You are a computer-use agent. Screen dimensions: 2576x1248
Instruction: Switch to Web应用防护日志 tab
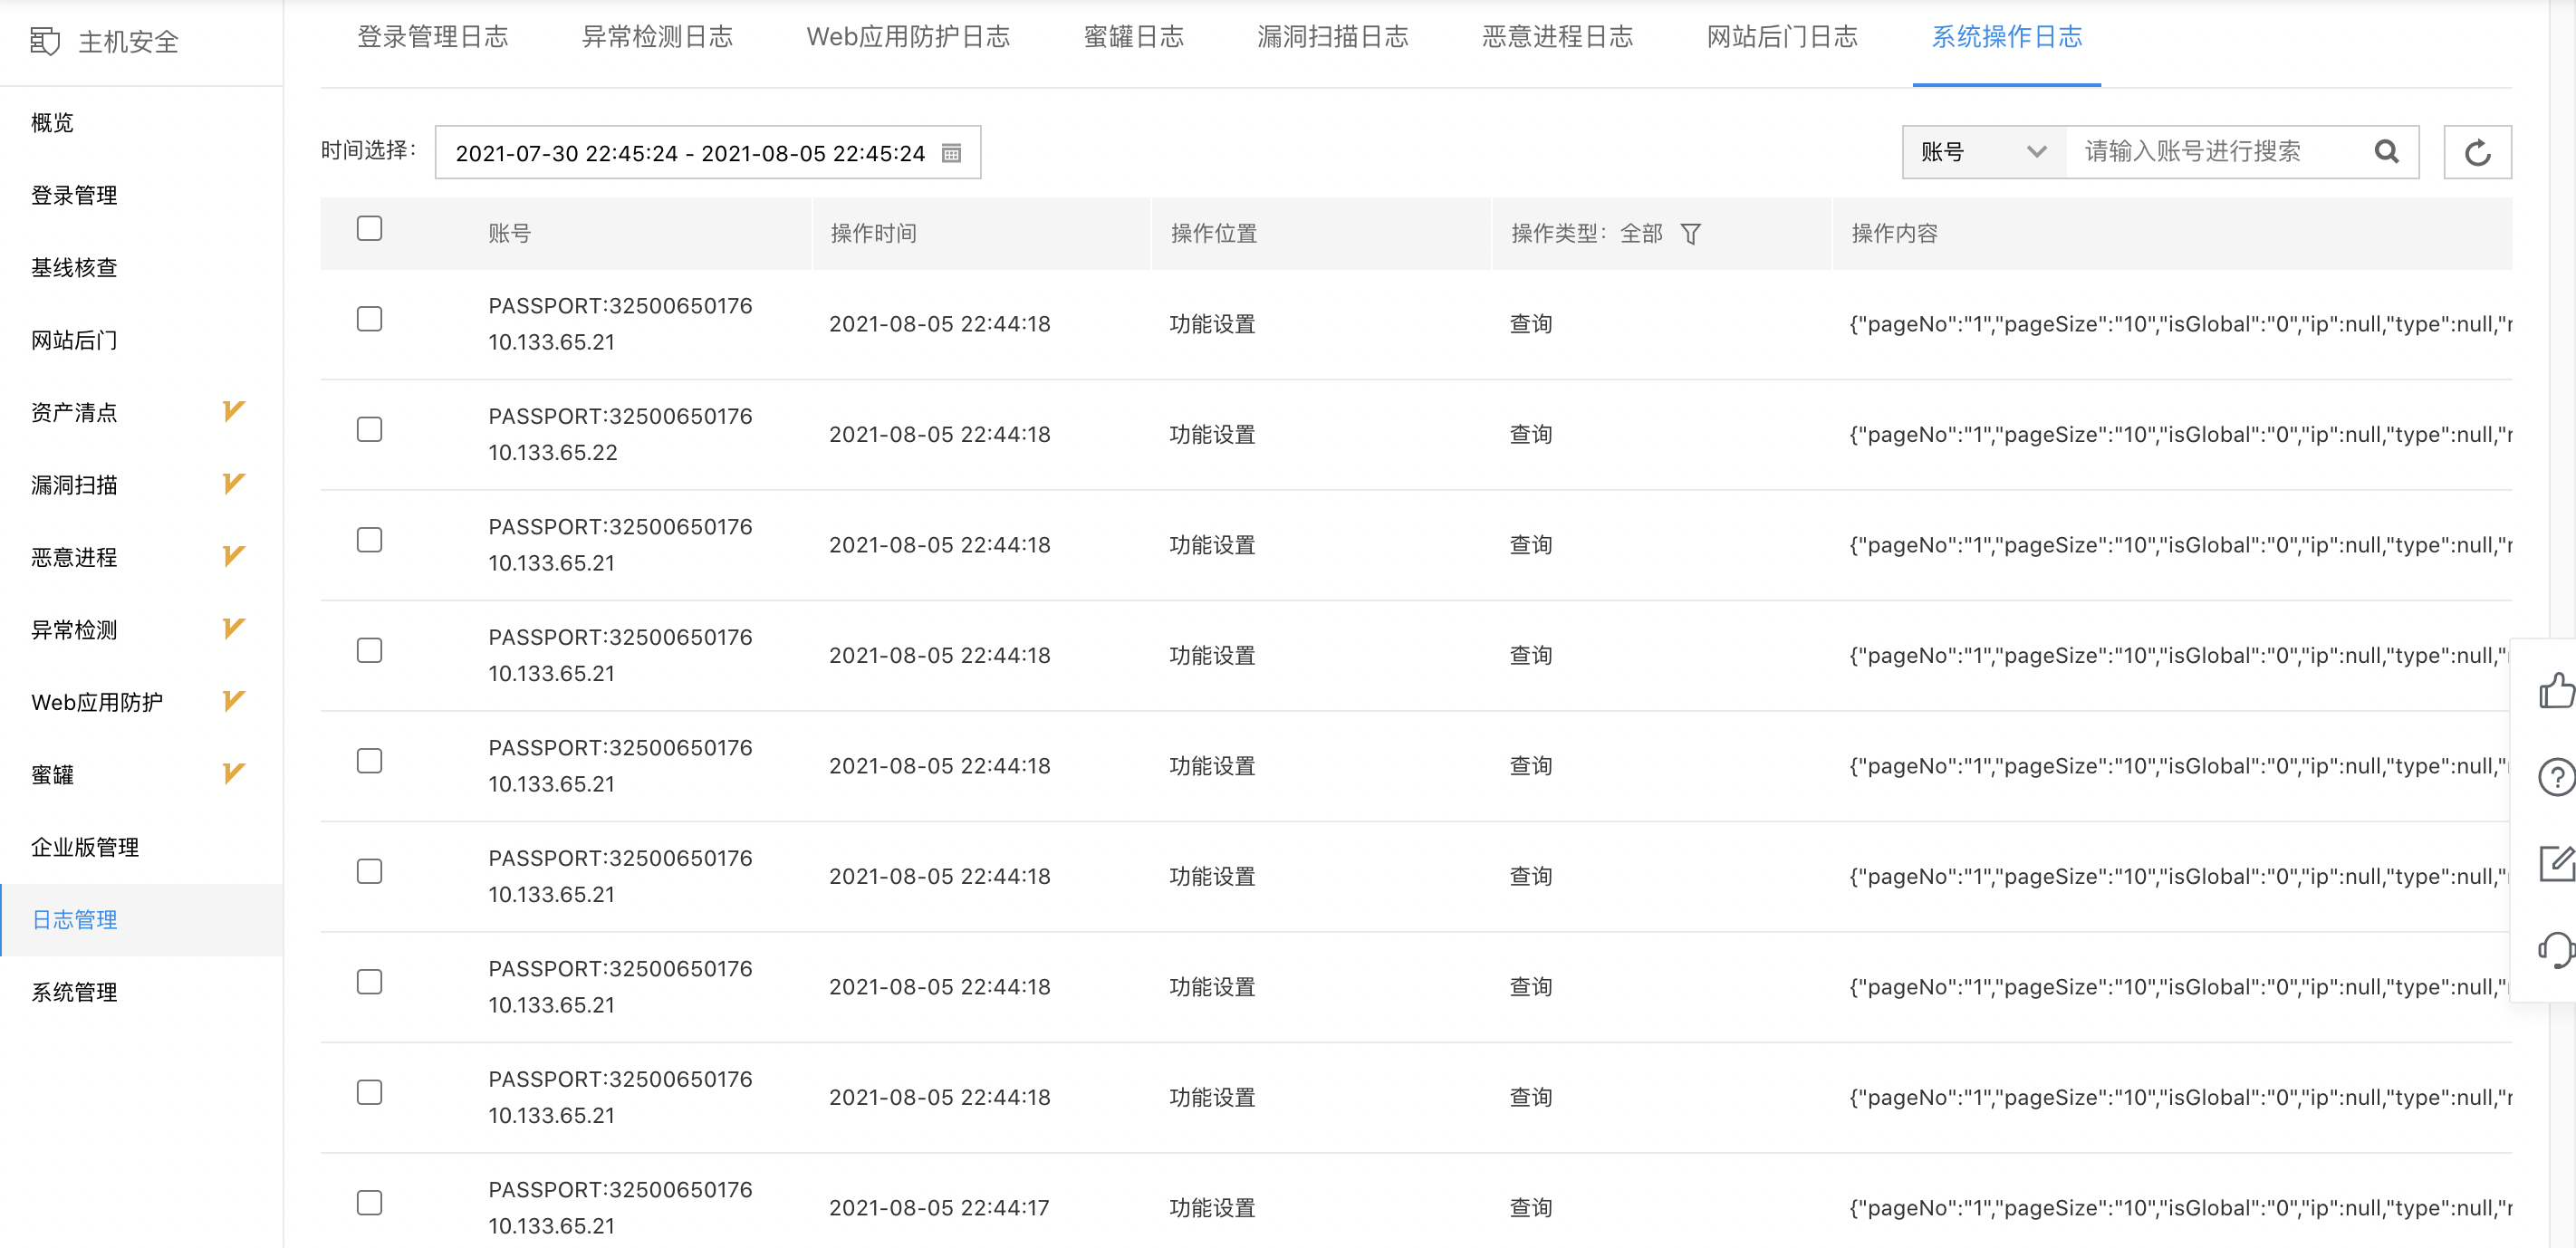pos(908,37)
